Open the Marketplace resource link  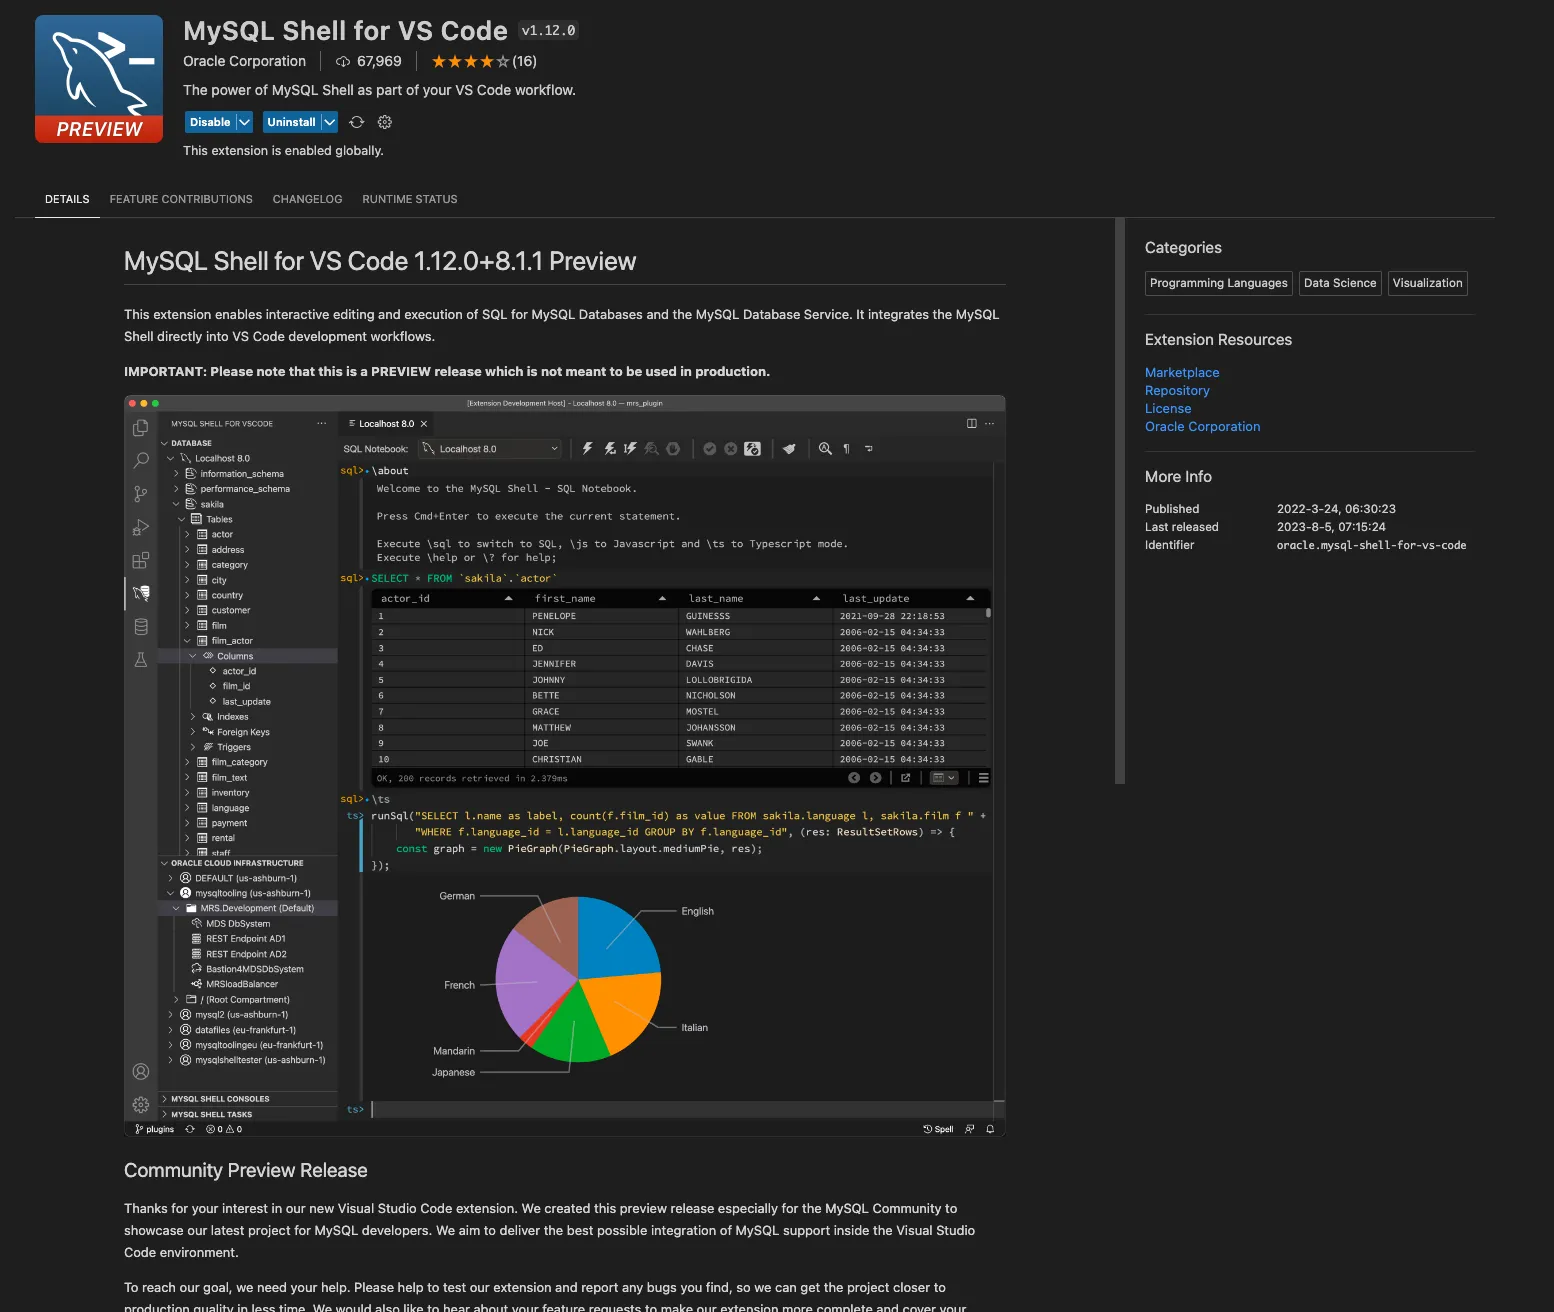(x=1181, y=373)
